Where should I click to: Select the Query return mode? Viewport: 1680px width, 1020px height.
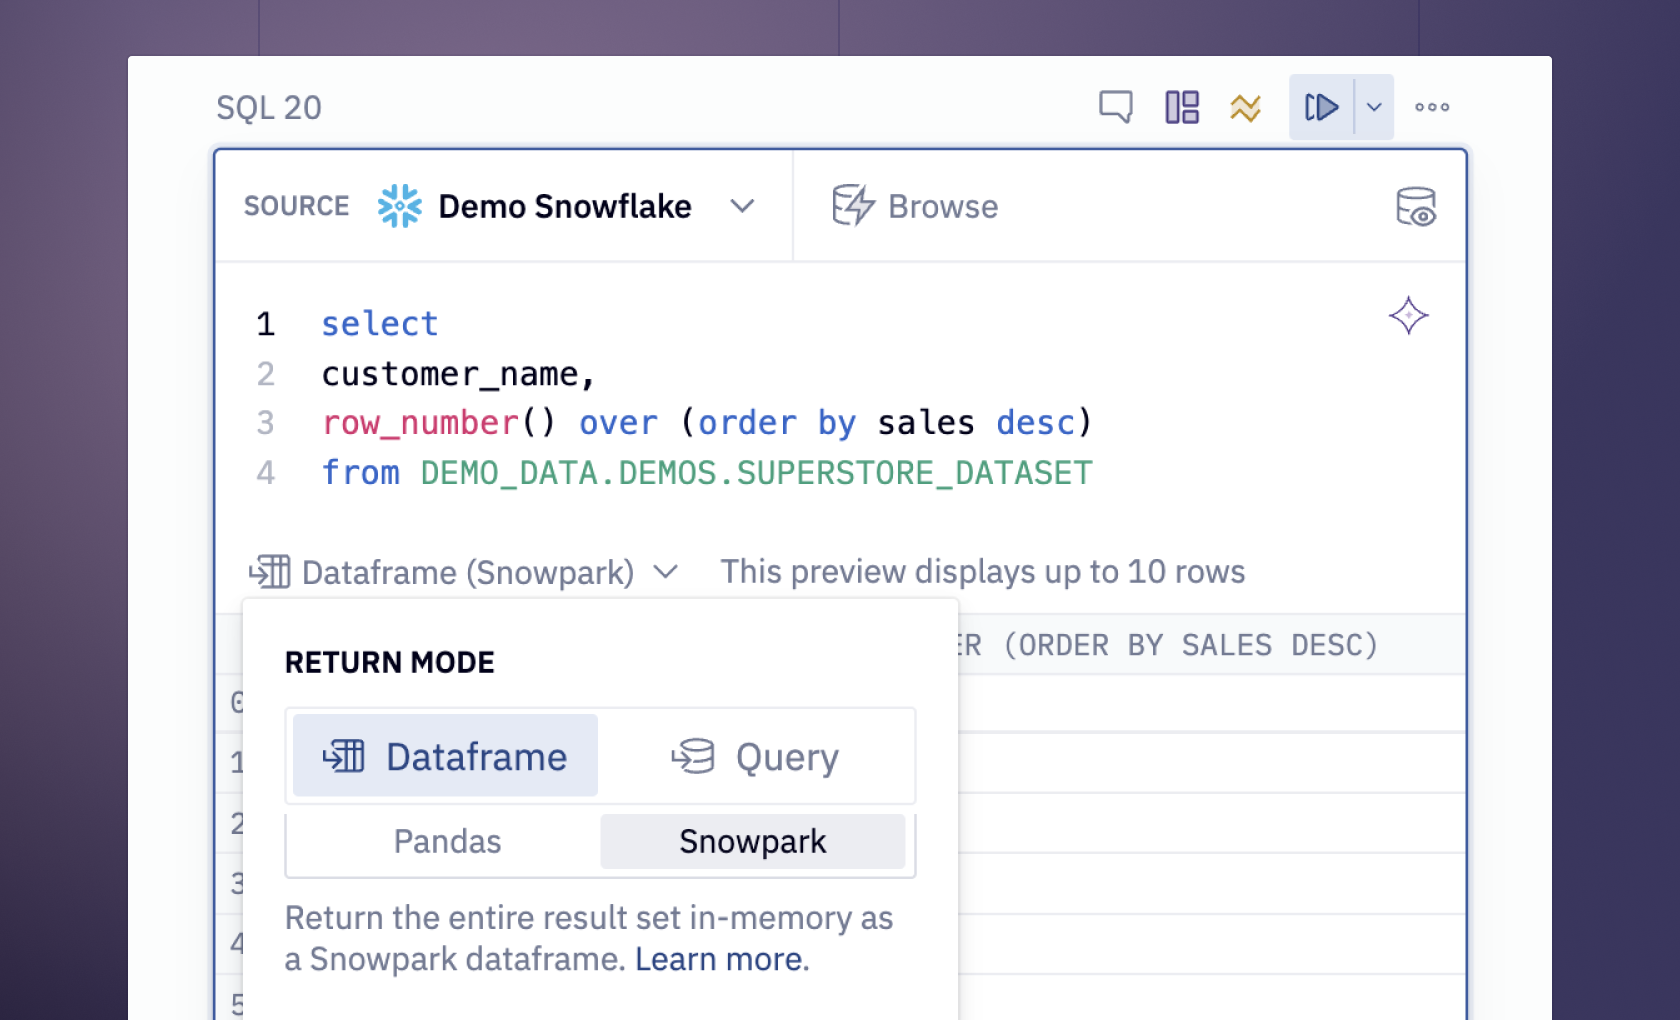click(x=755, y=756)
